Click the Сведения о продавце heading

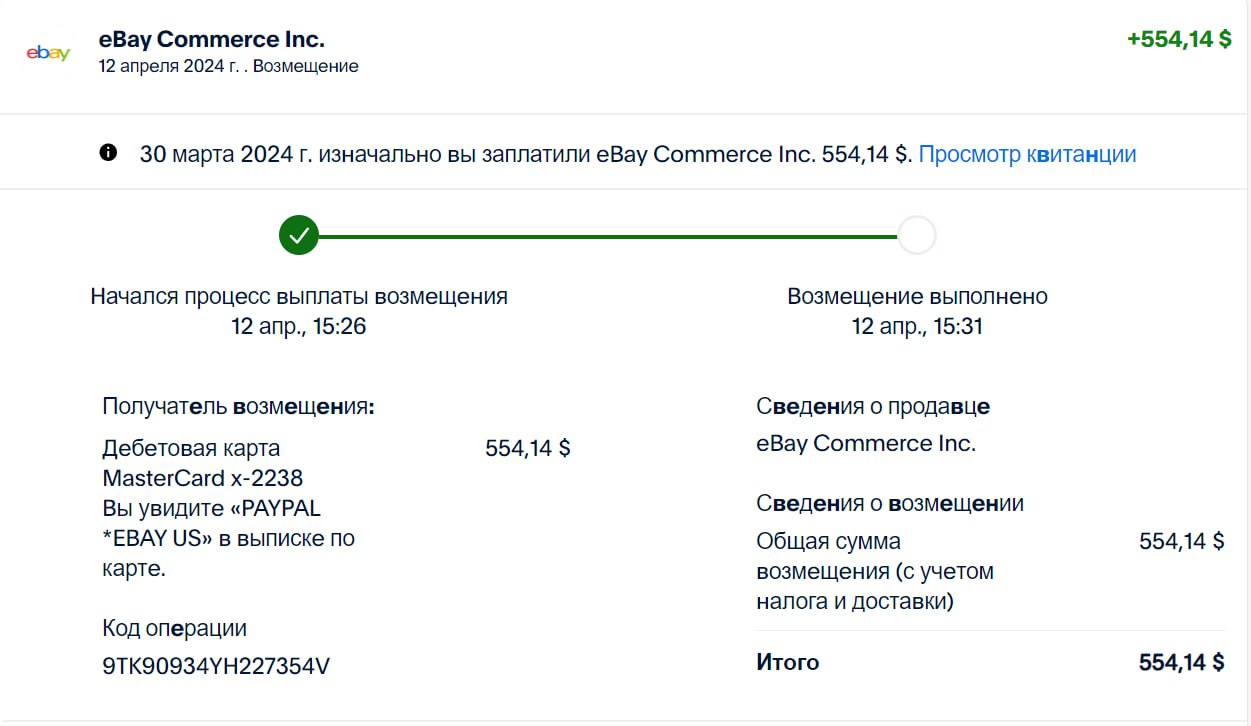[x=873, y=407]
